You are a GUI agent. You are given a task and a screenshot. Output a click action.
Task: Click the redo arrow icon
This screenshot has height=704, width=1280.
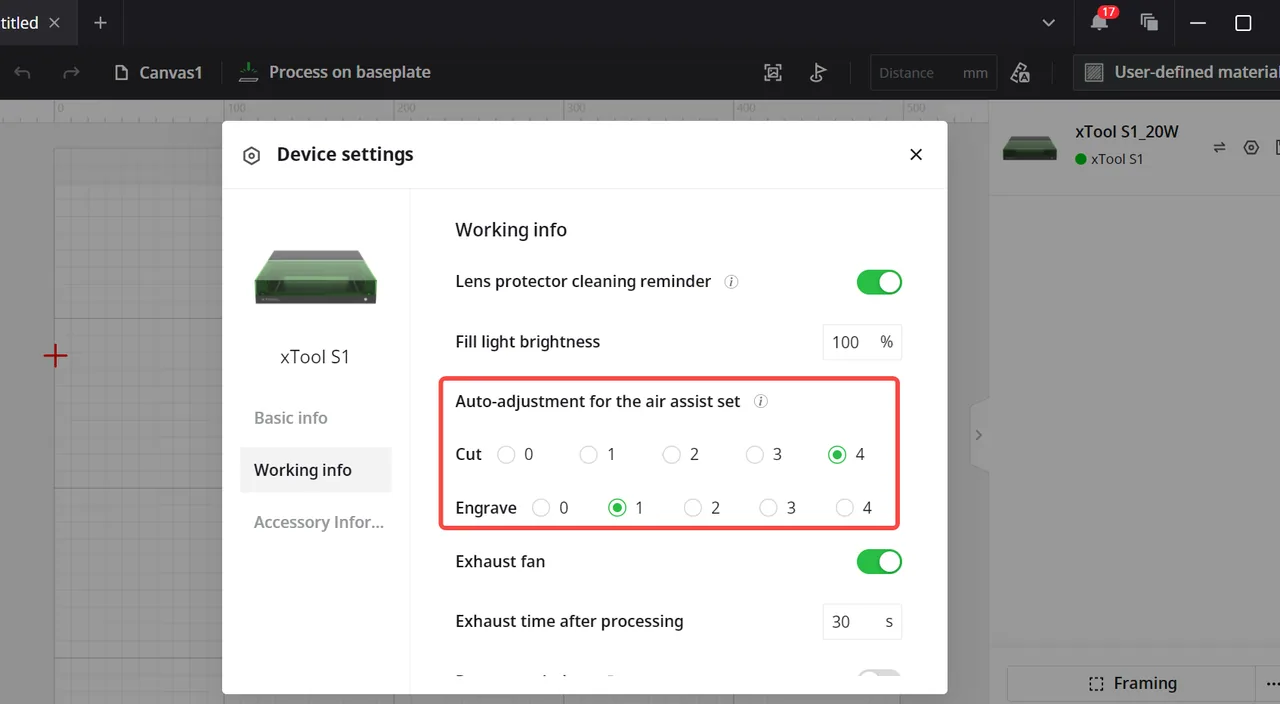(x=71, y=72)
